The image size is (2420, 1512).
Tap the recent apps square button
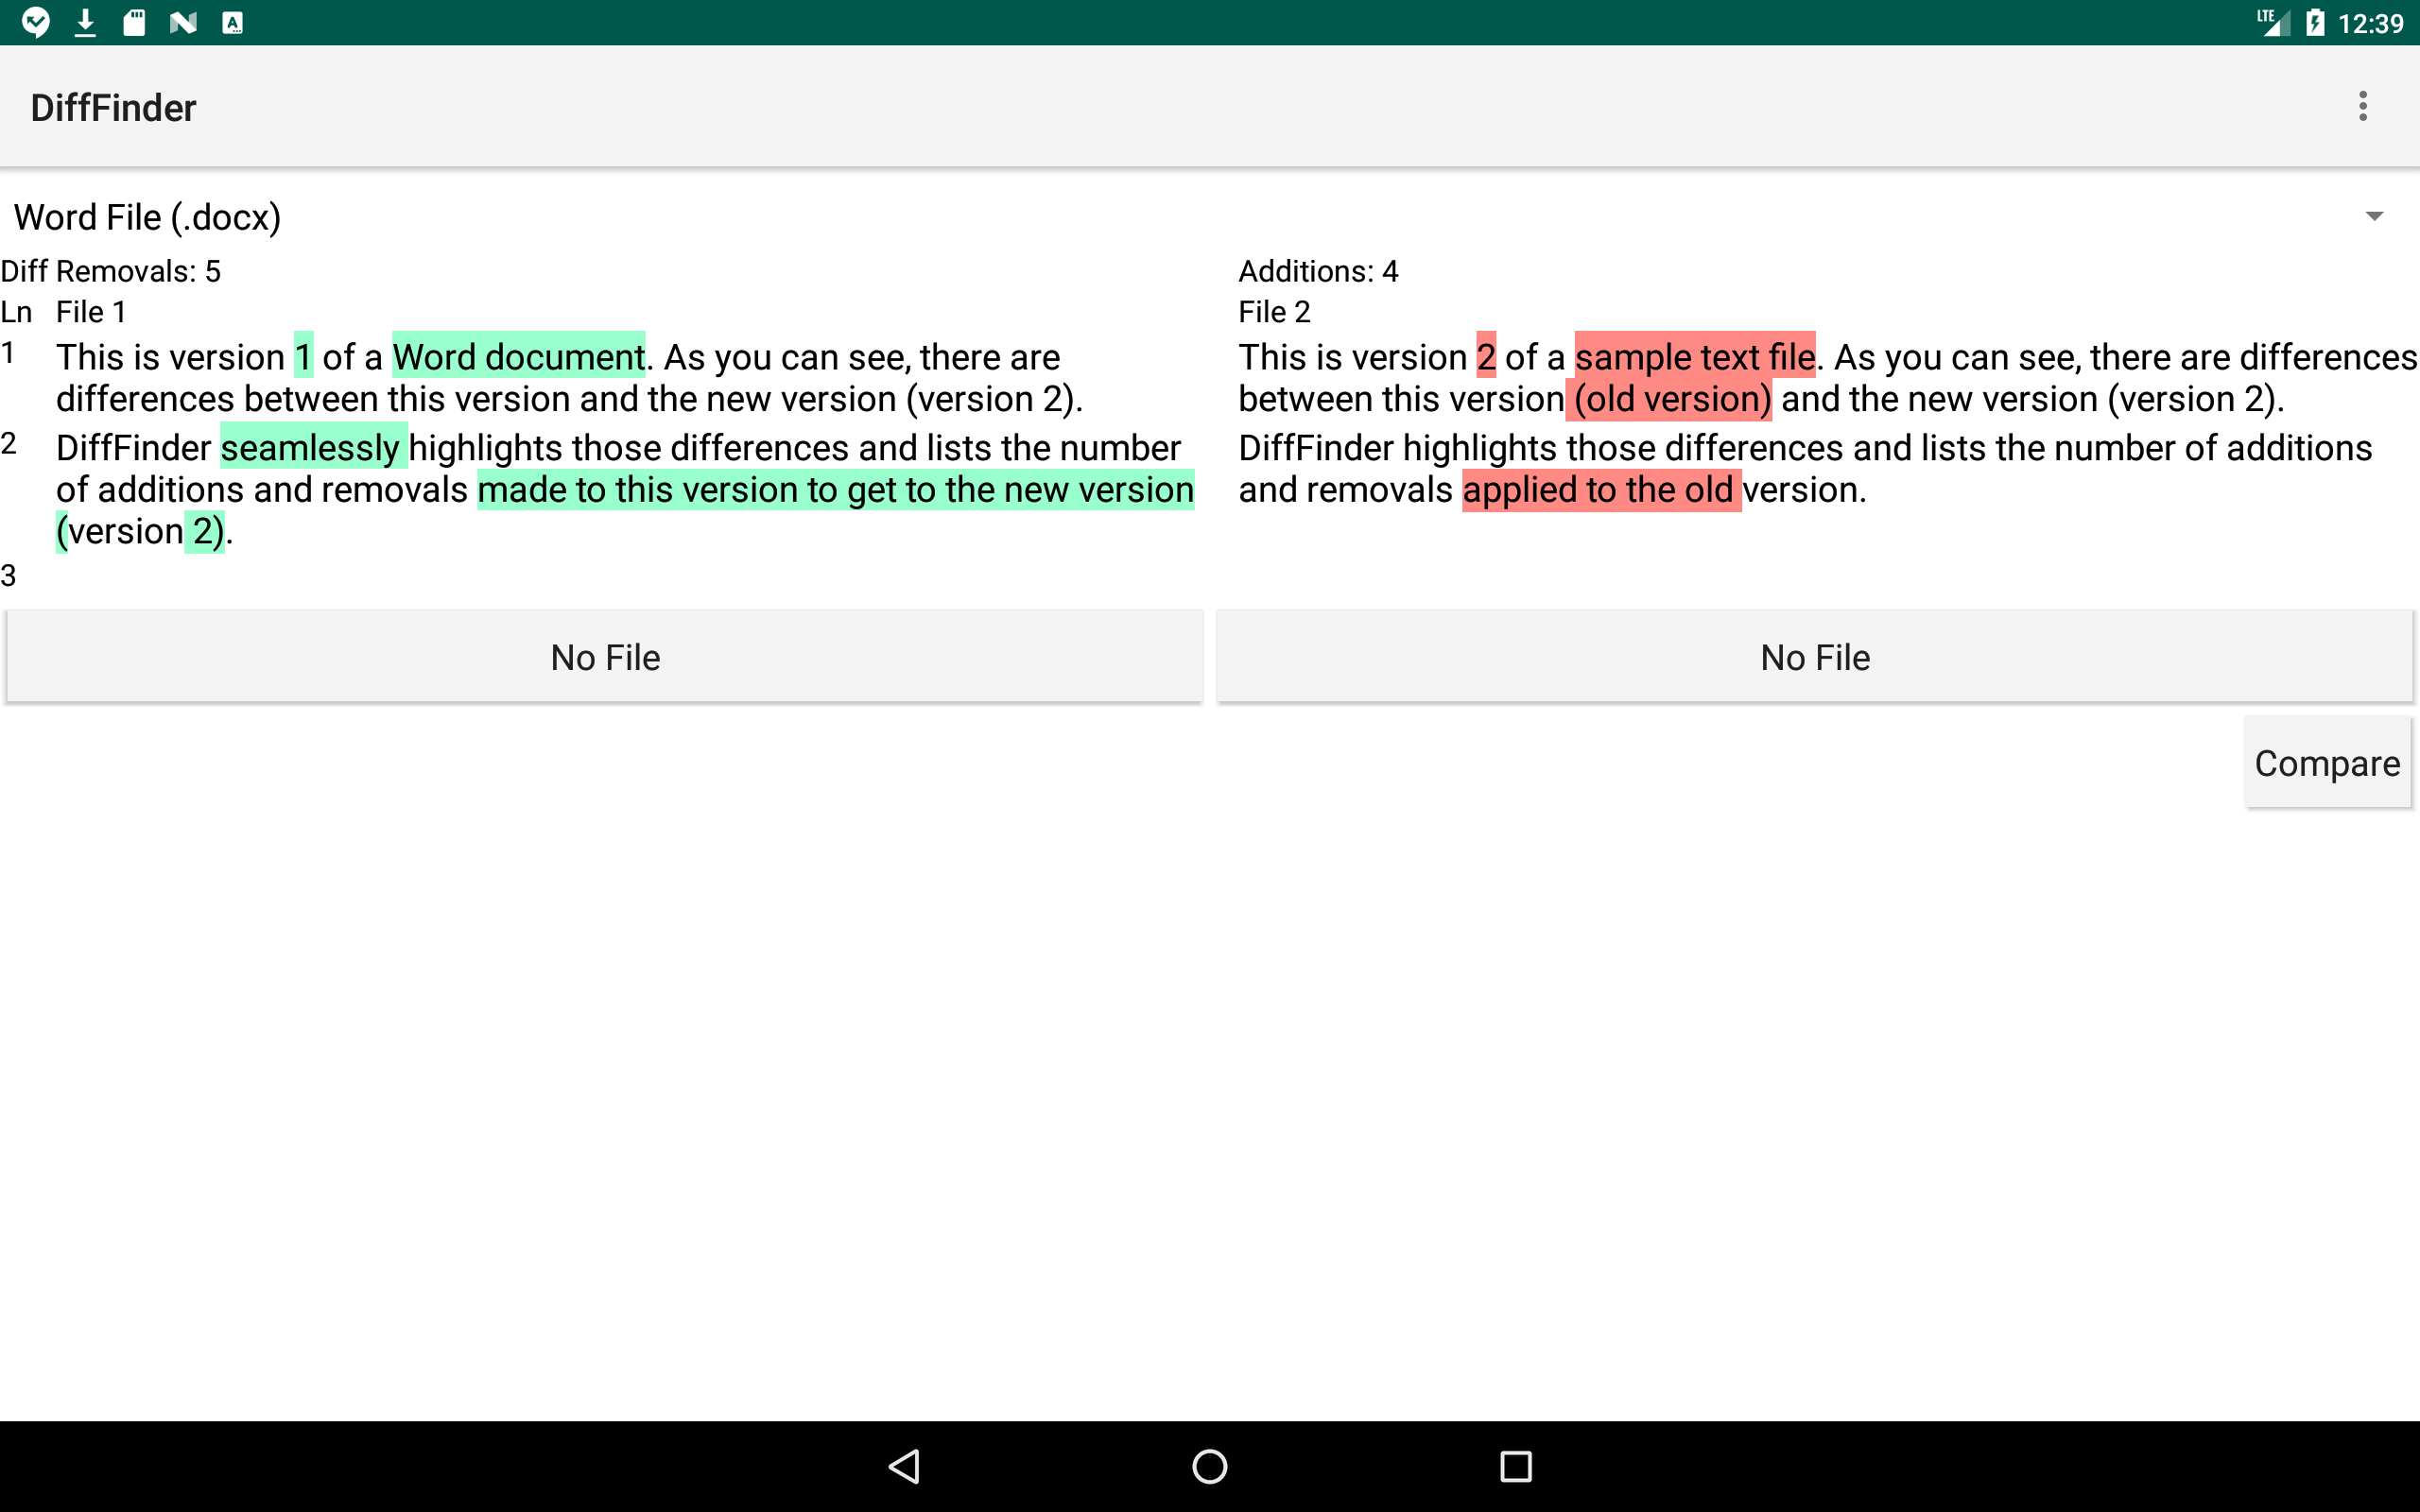coord(1514,1466)
